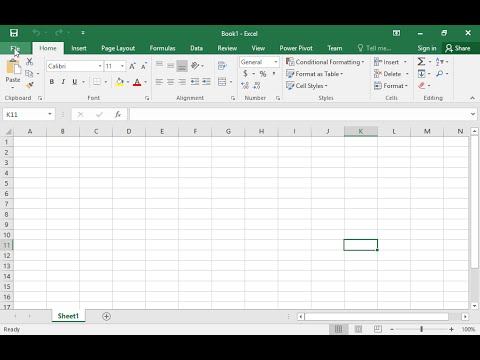This screenshot has width=480, height=360.
Task: Open the Delete cells dropdown arrow
Action: [407, 74]
